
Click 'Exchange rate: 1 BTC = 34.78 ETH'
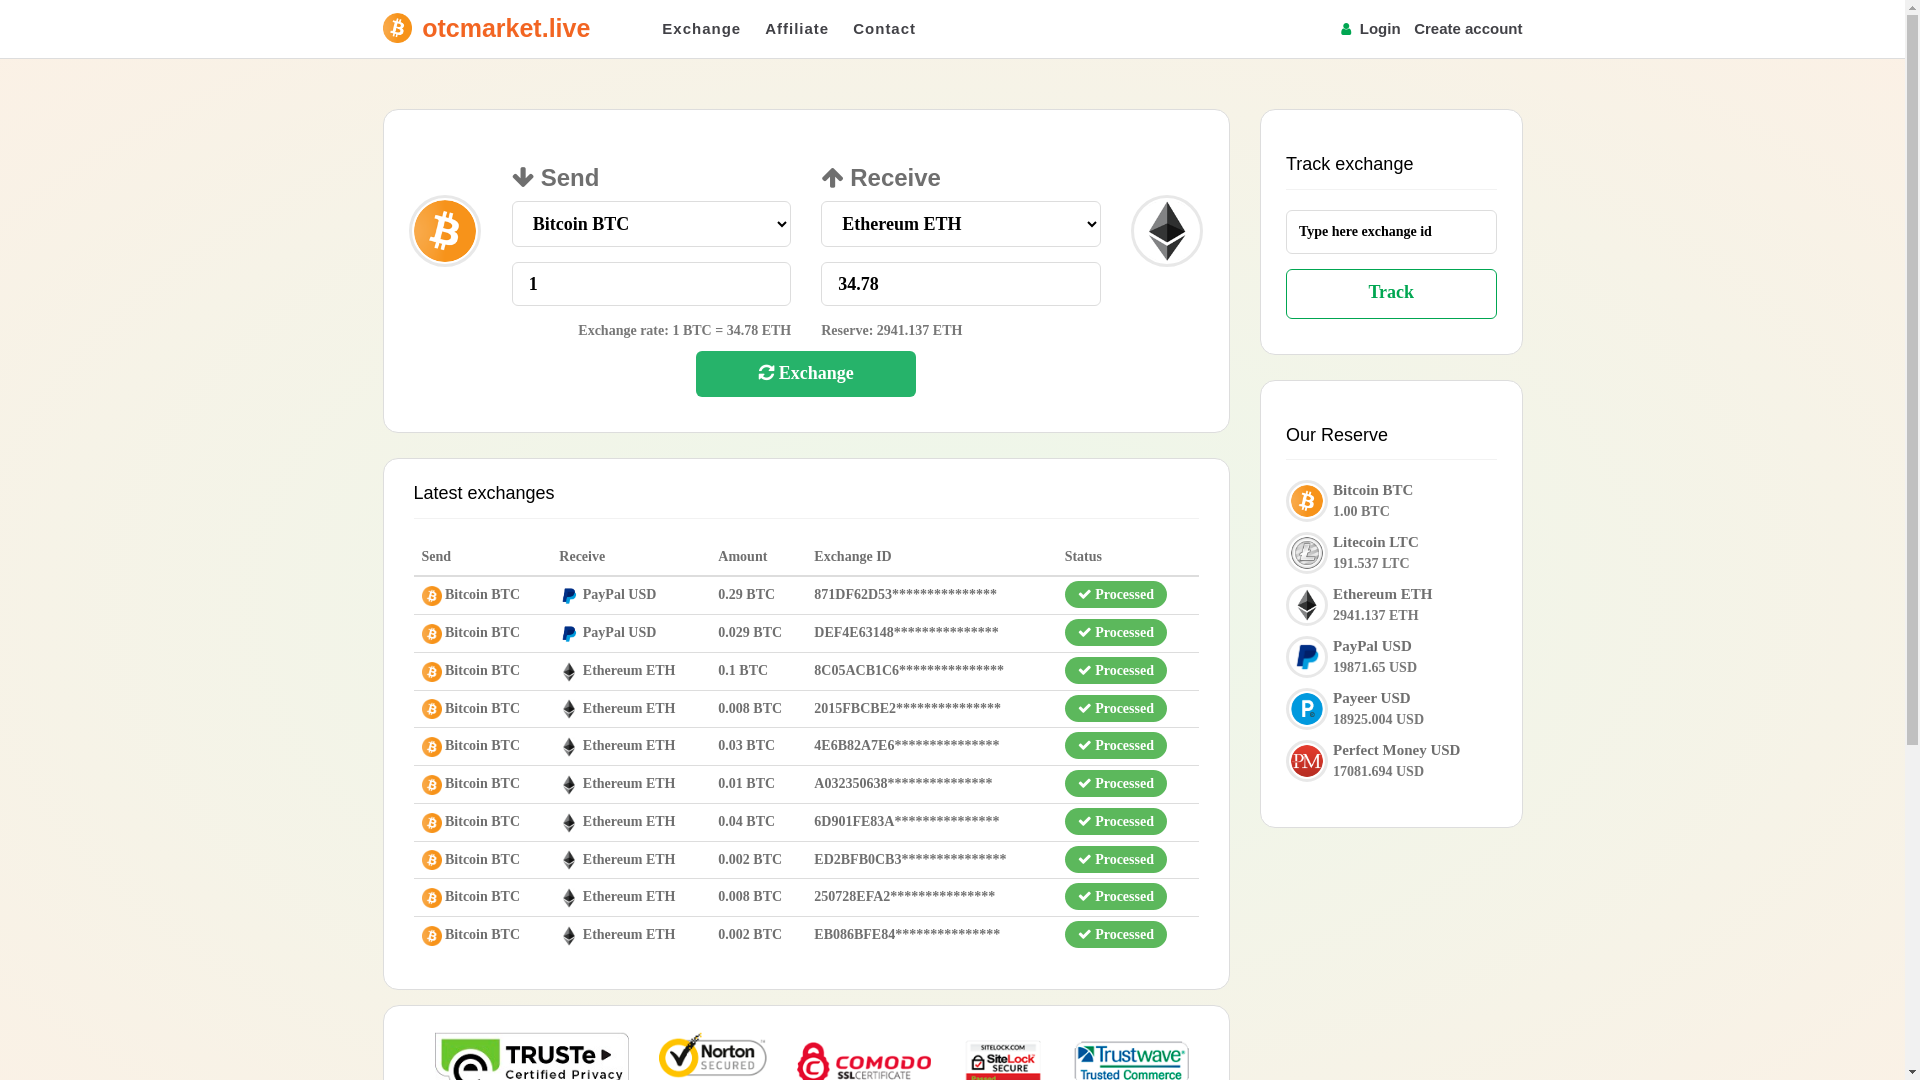tap(685, 331)
